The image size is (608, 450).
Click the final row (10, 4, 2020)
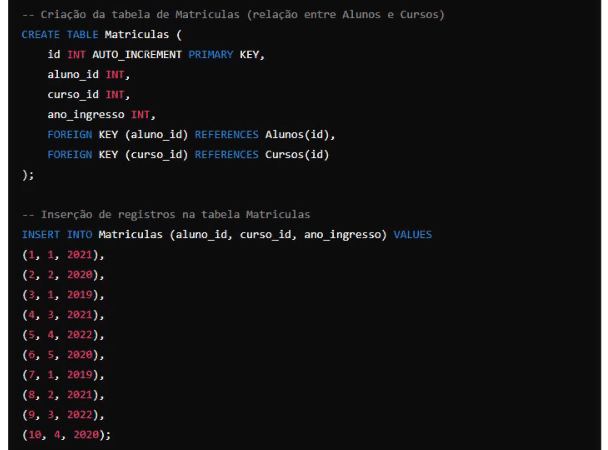(x=66, y=434)
